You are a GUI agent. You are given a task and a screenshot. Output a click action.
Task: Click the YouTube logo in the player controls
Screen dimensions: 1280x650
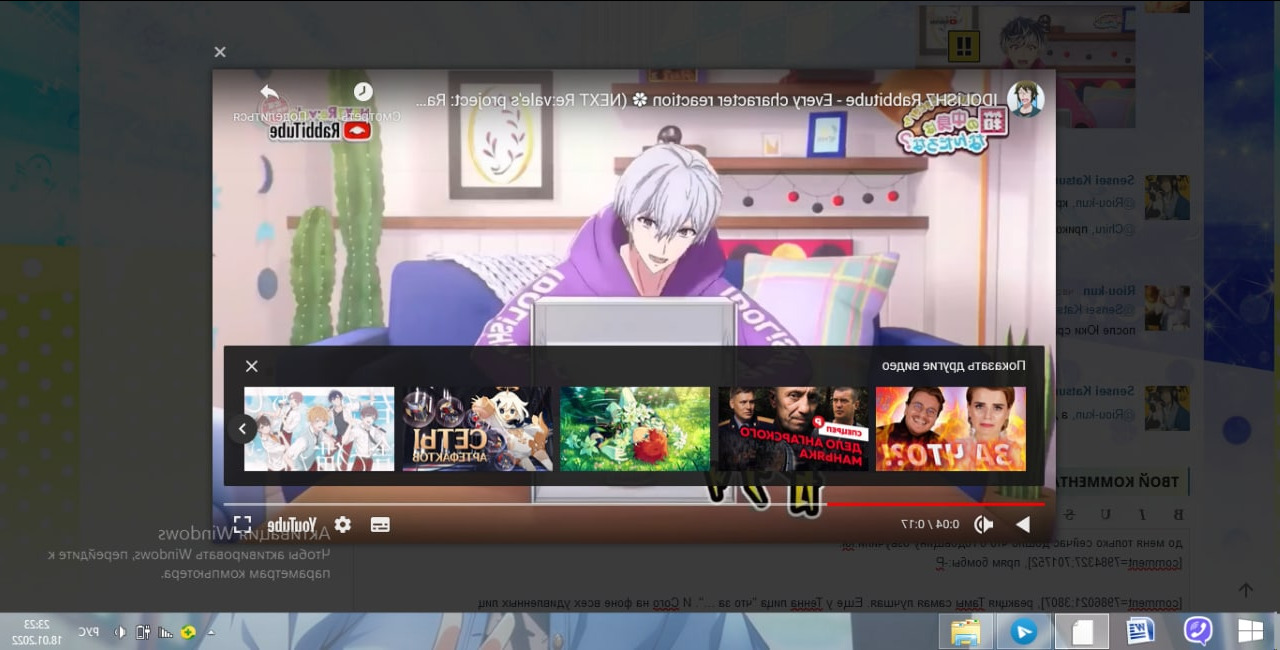[x=291, y=524]
